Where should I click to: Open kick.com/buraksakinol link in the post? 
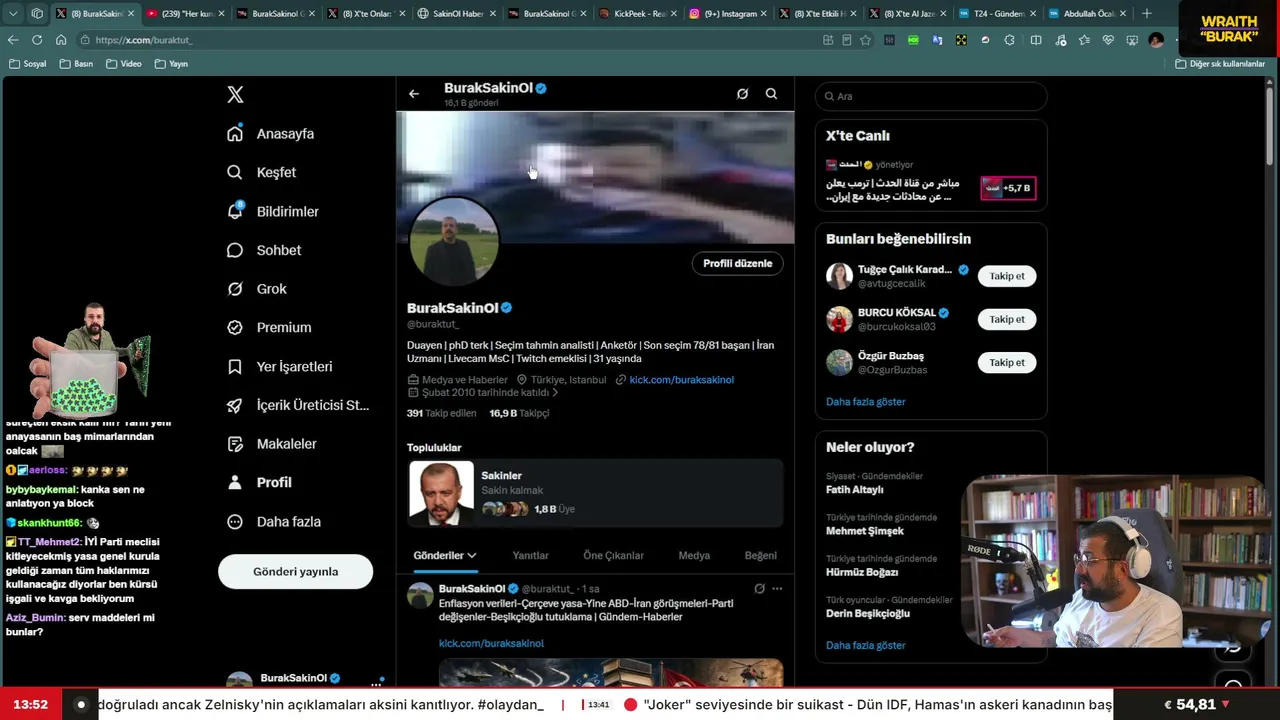(x=491, y=643)
